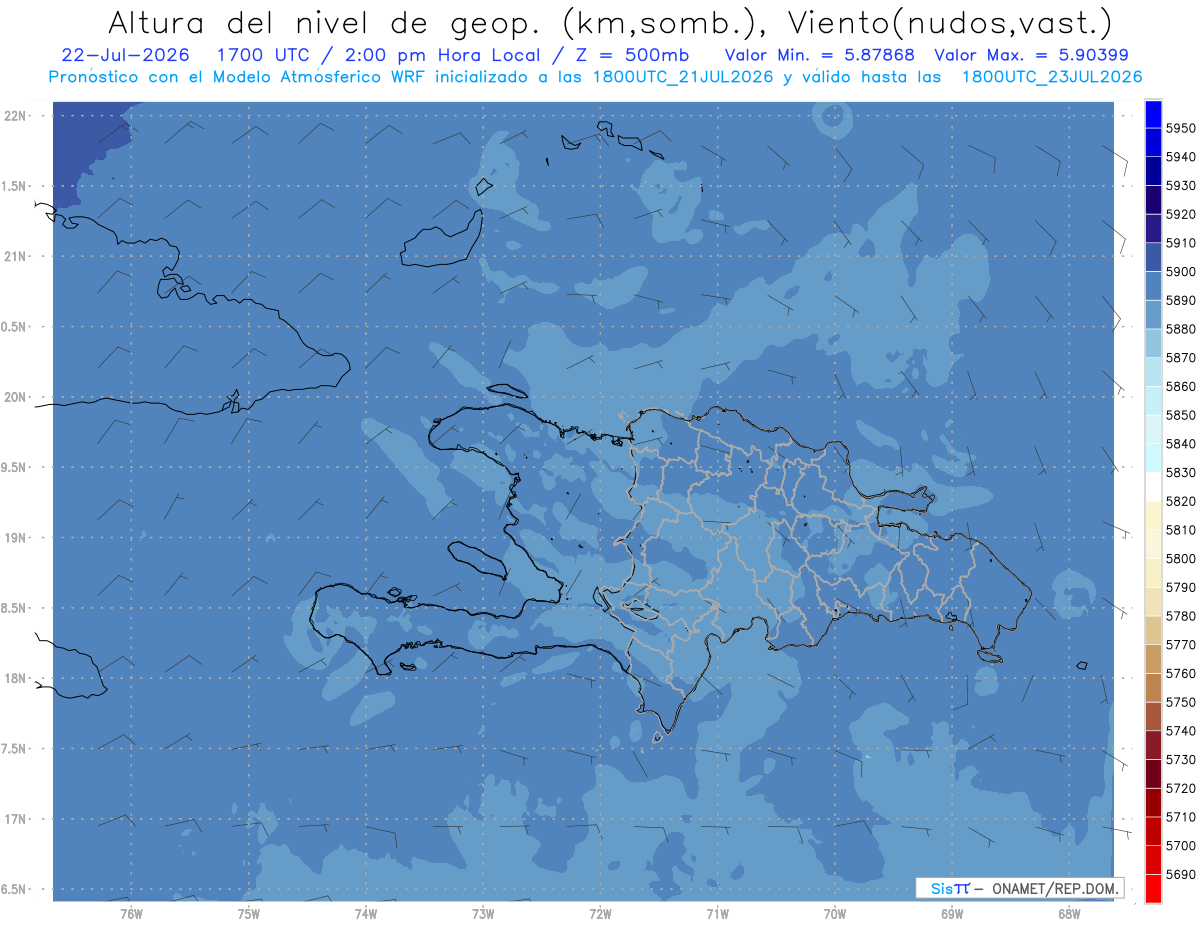Click 'Valor Min. = 5.87868' value

click(820, 55)
